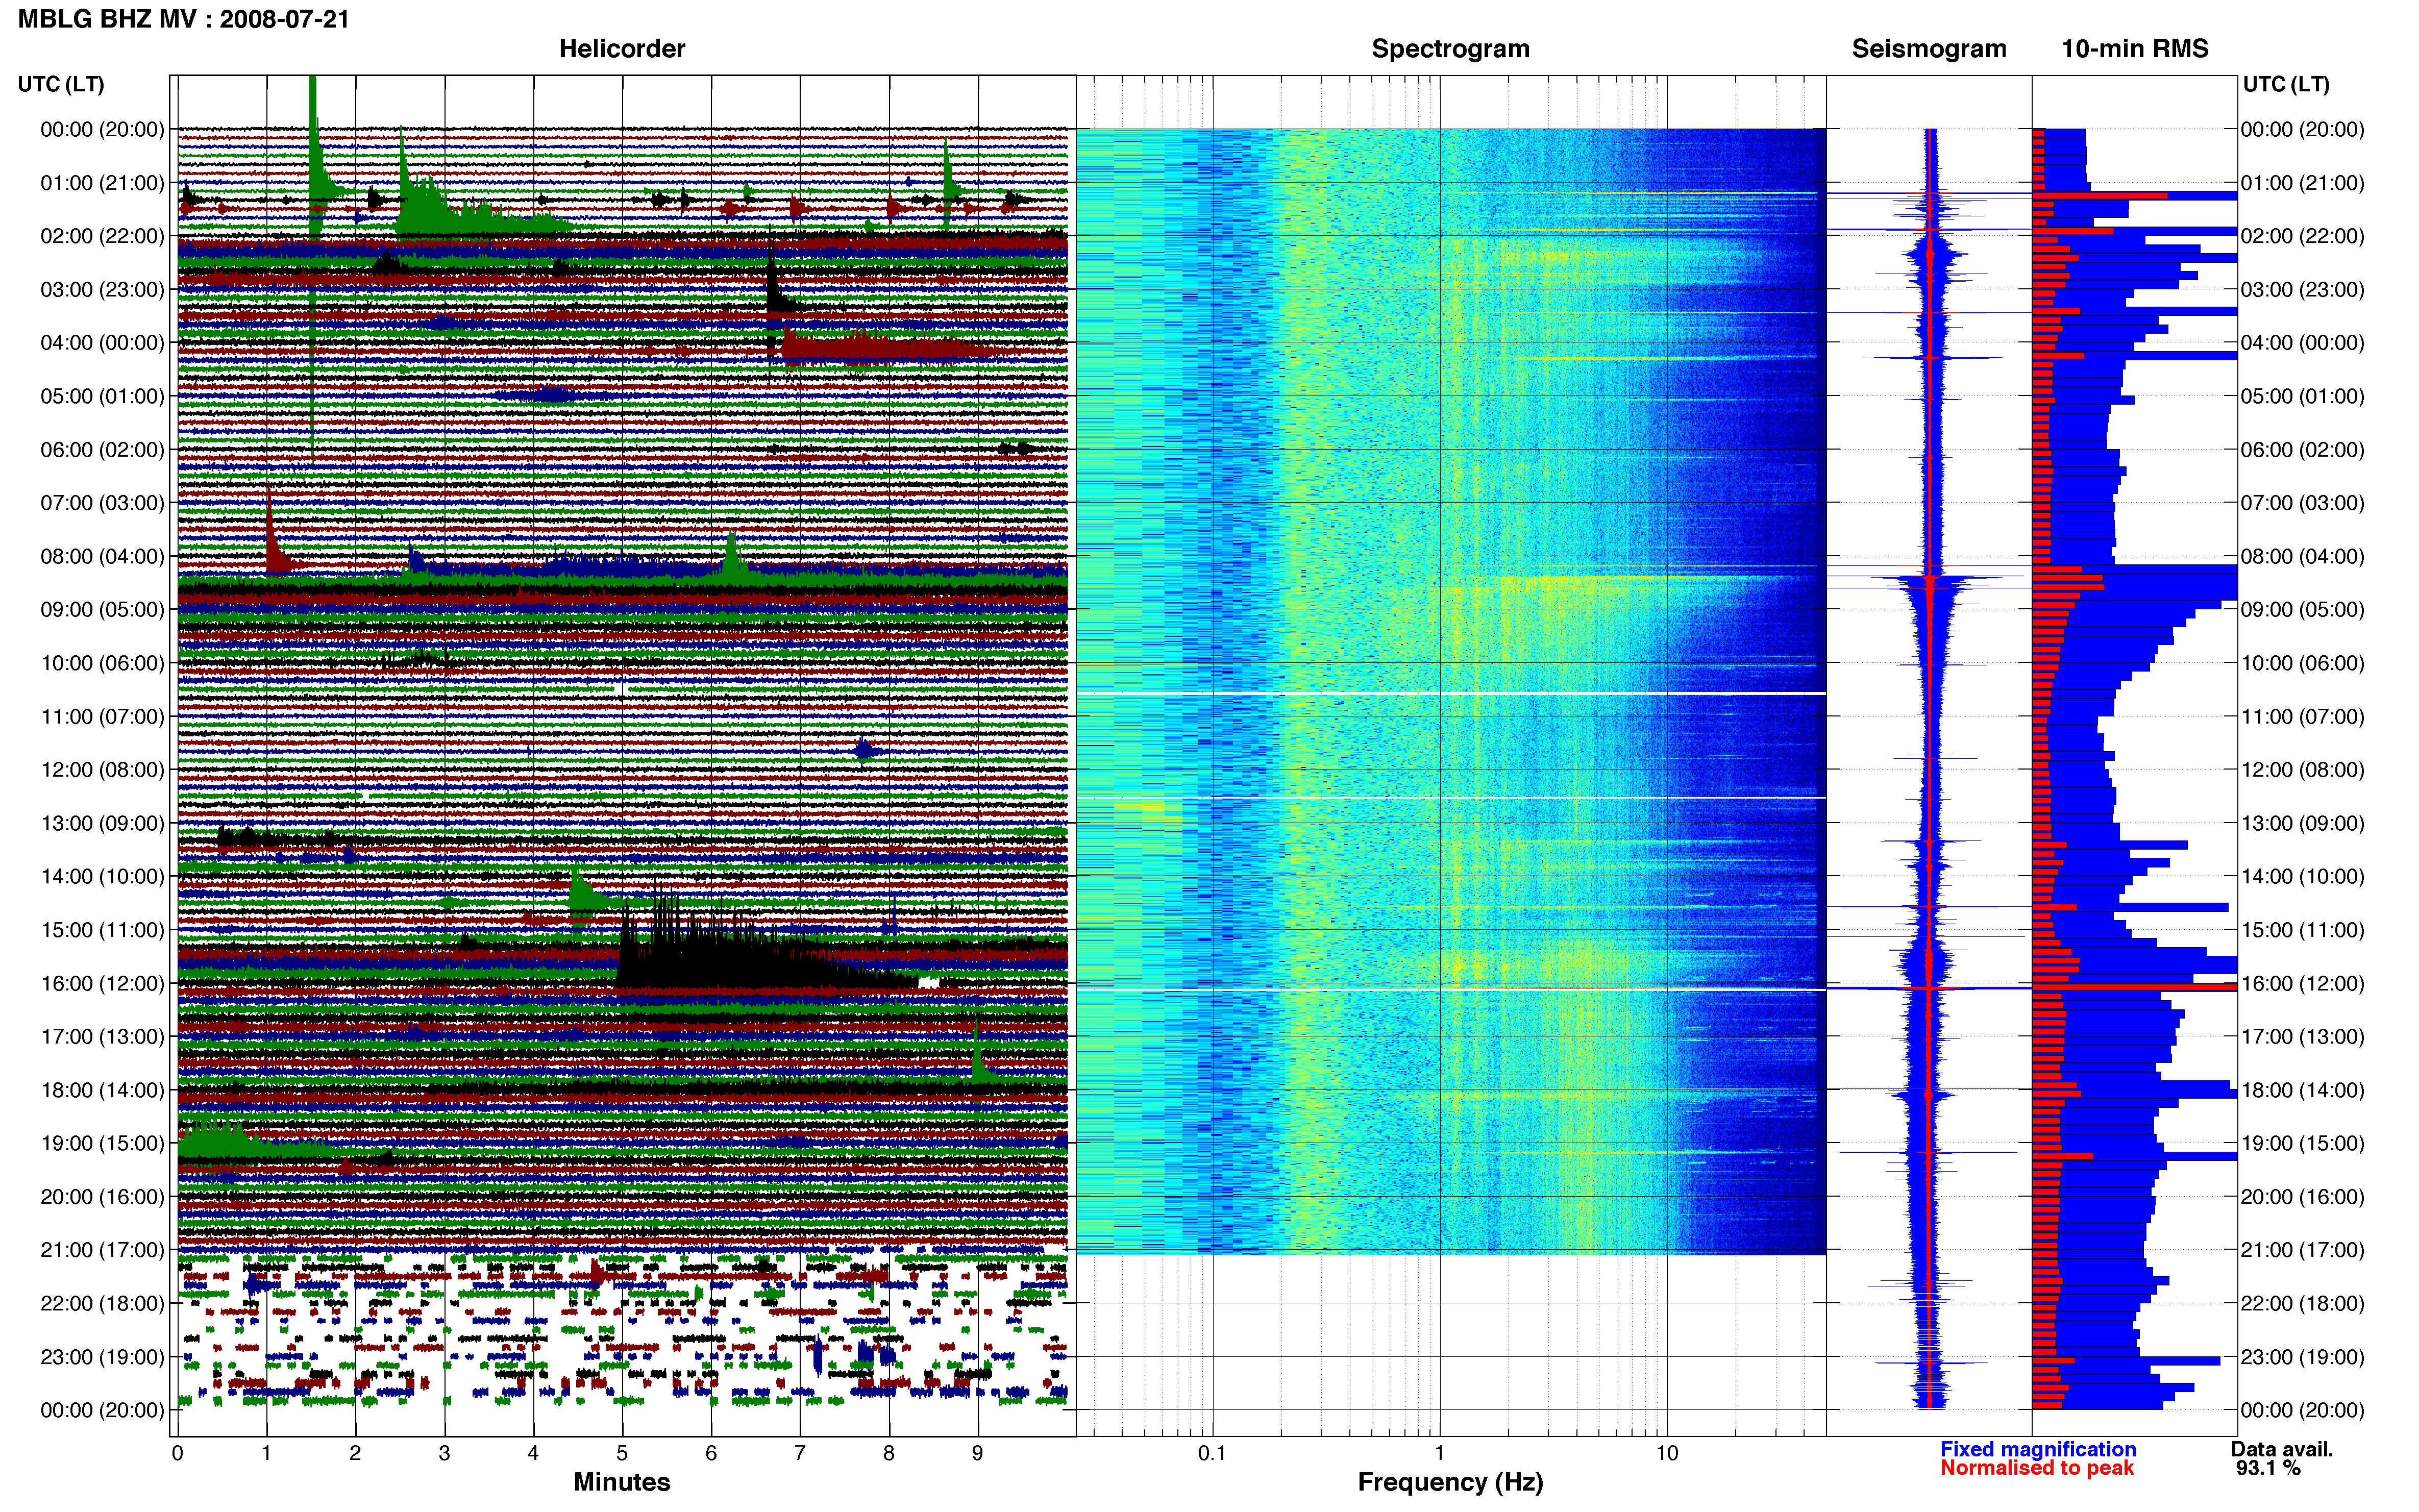Select the Helicorder panel heading
The width and height of the screenshot is (2419, 1512).
(622, 49)
